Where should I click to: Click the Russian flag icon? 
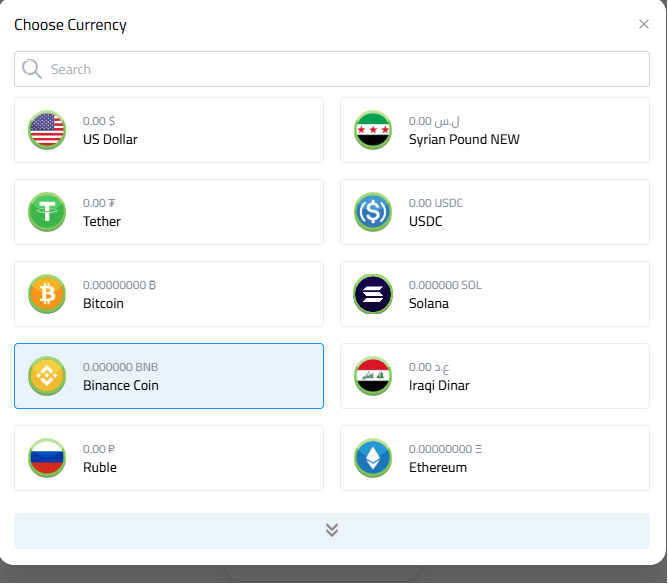tap(47, 458)
